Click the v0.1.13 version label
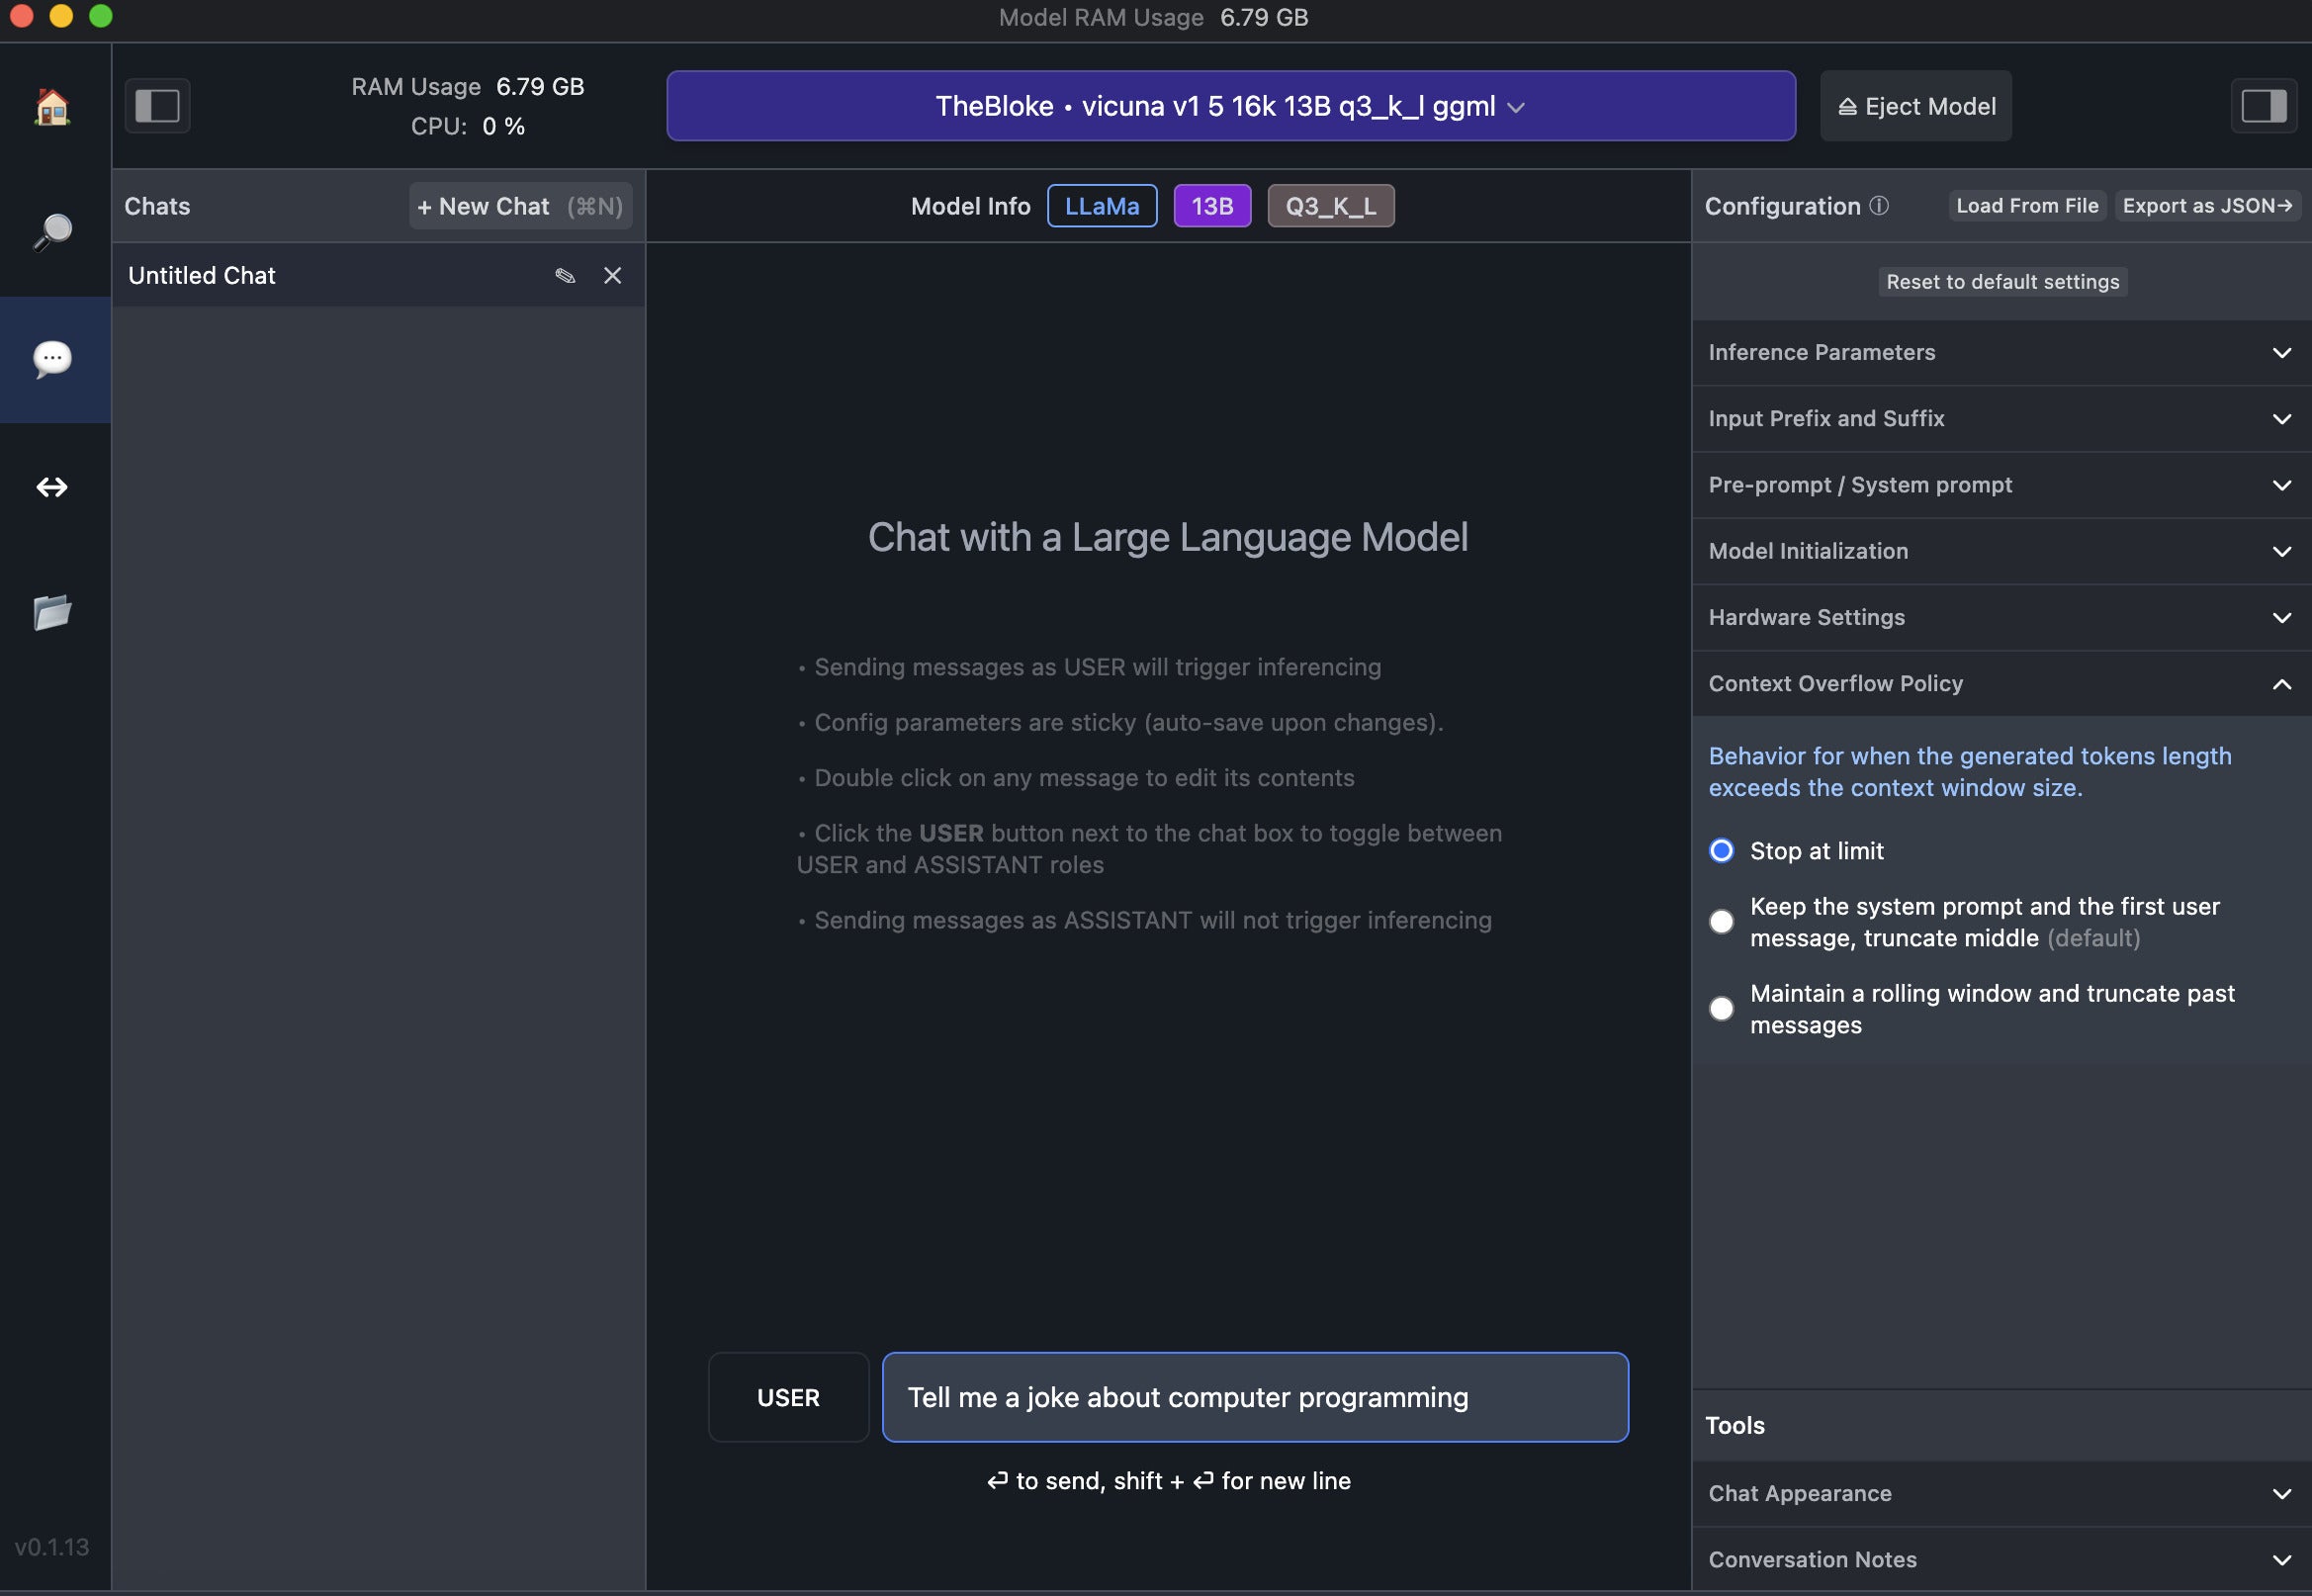The width and height of the screenshot is (2312, 1596). [52, 1547]
